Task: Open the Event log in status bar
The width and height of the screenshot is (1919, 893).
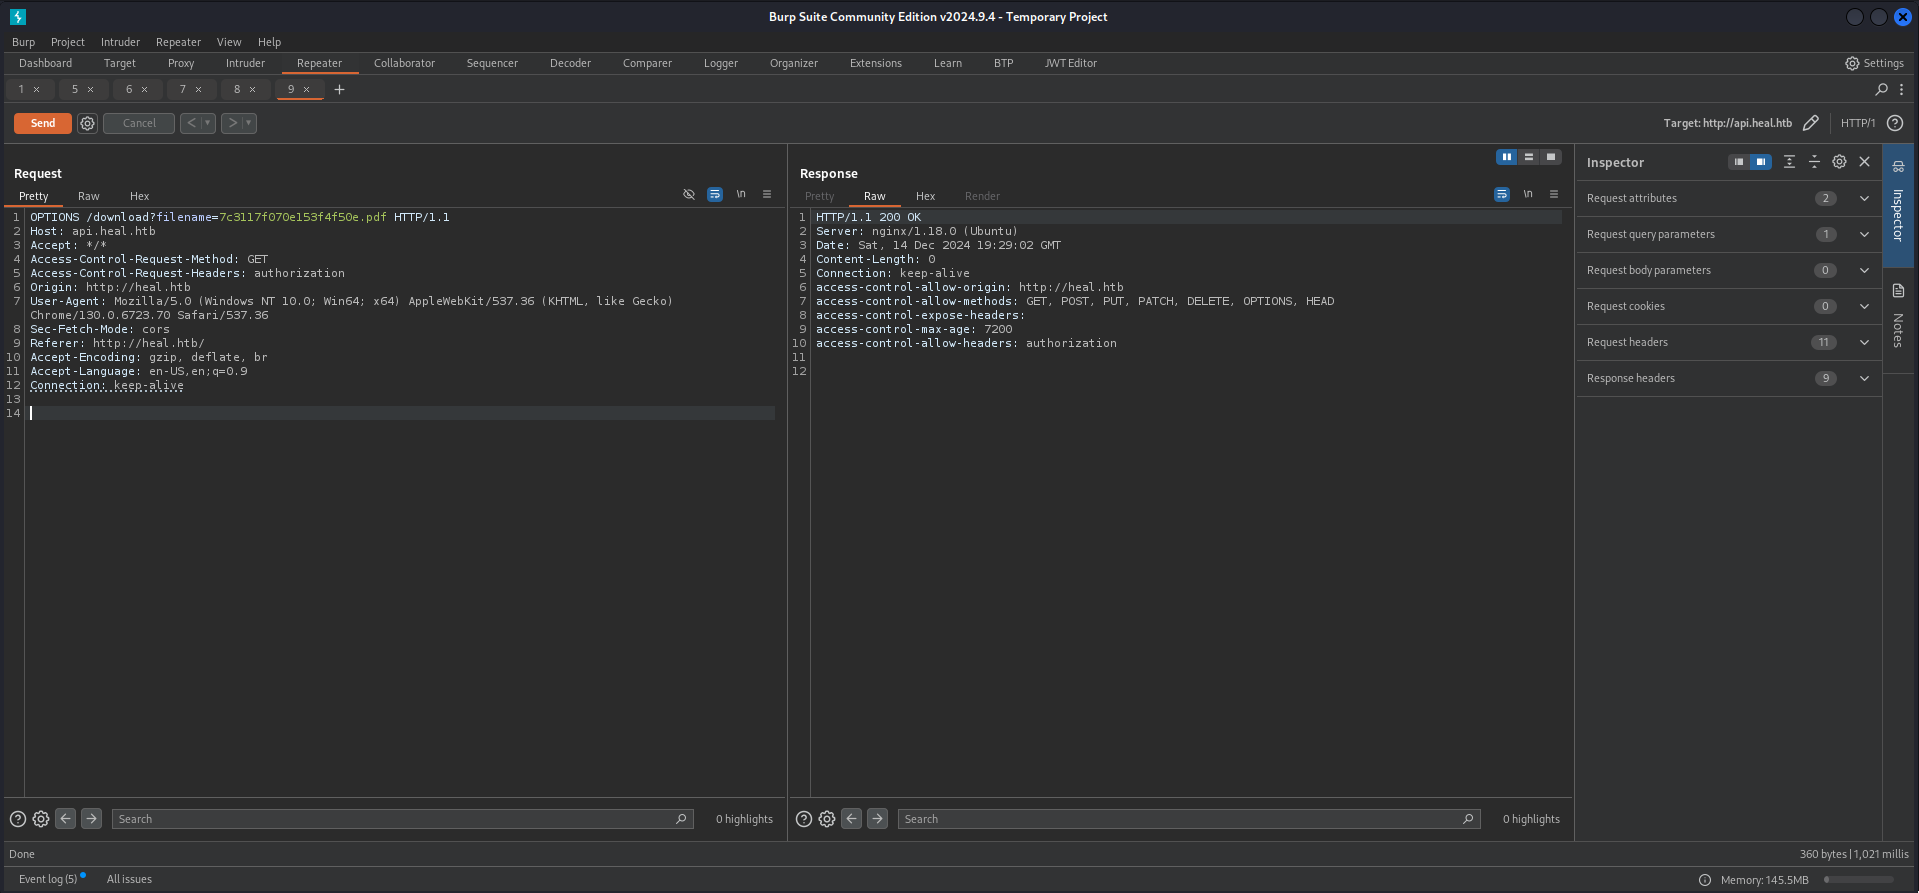Action: tap(48, 879)
